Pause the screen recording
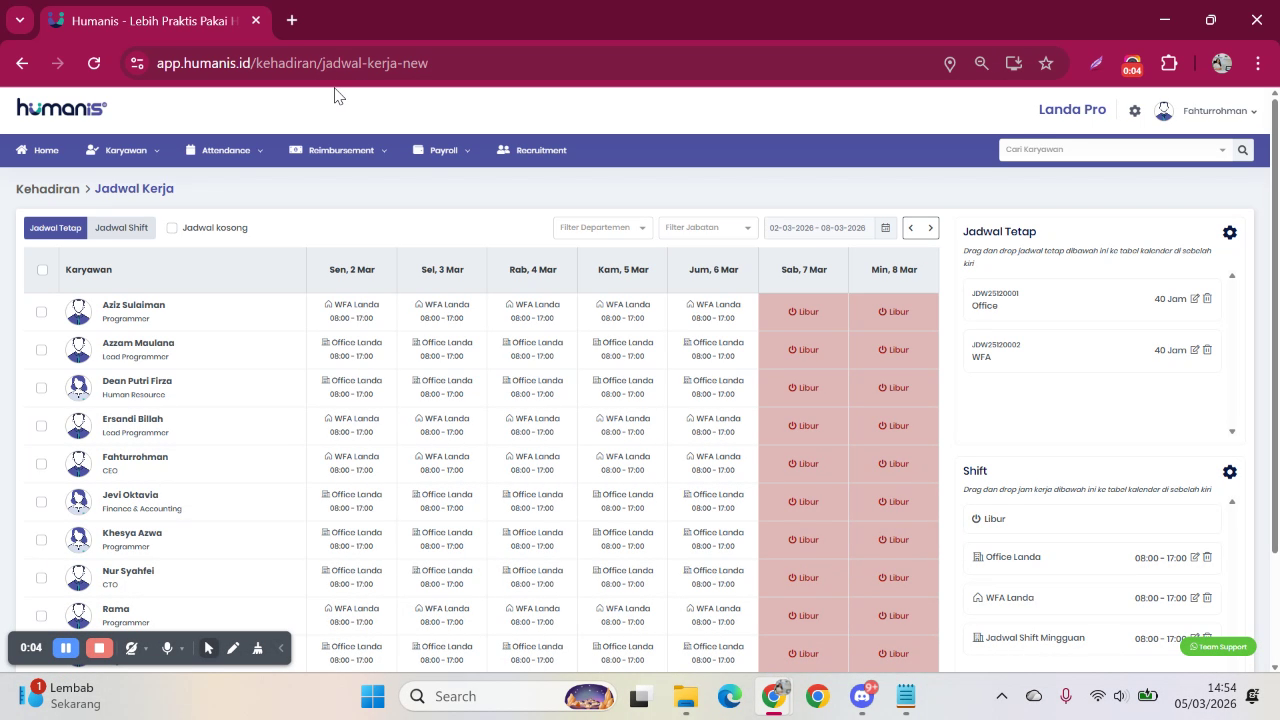 coord(66,648)
